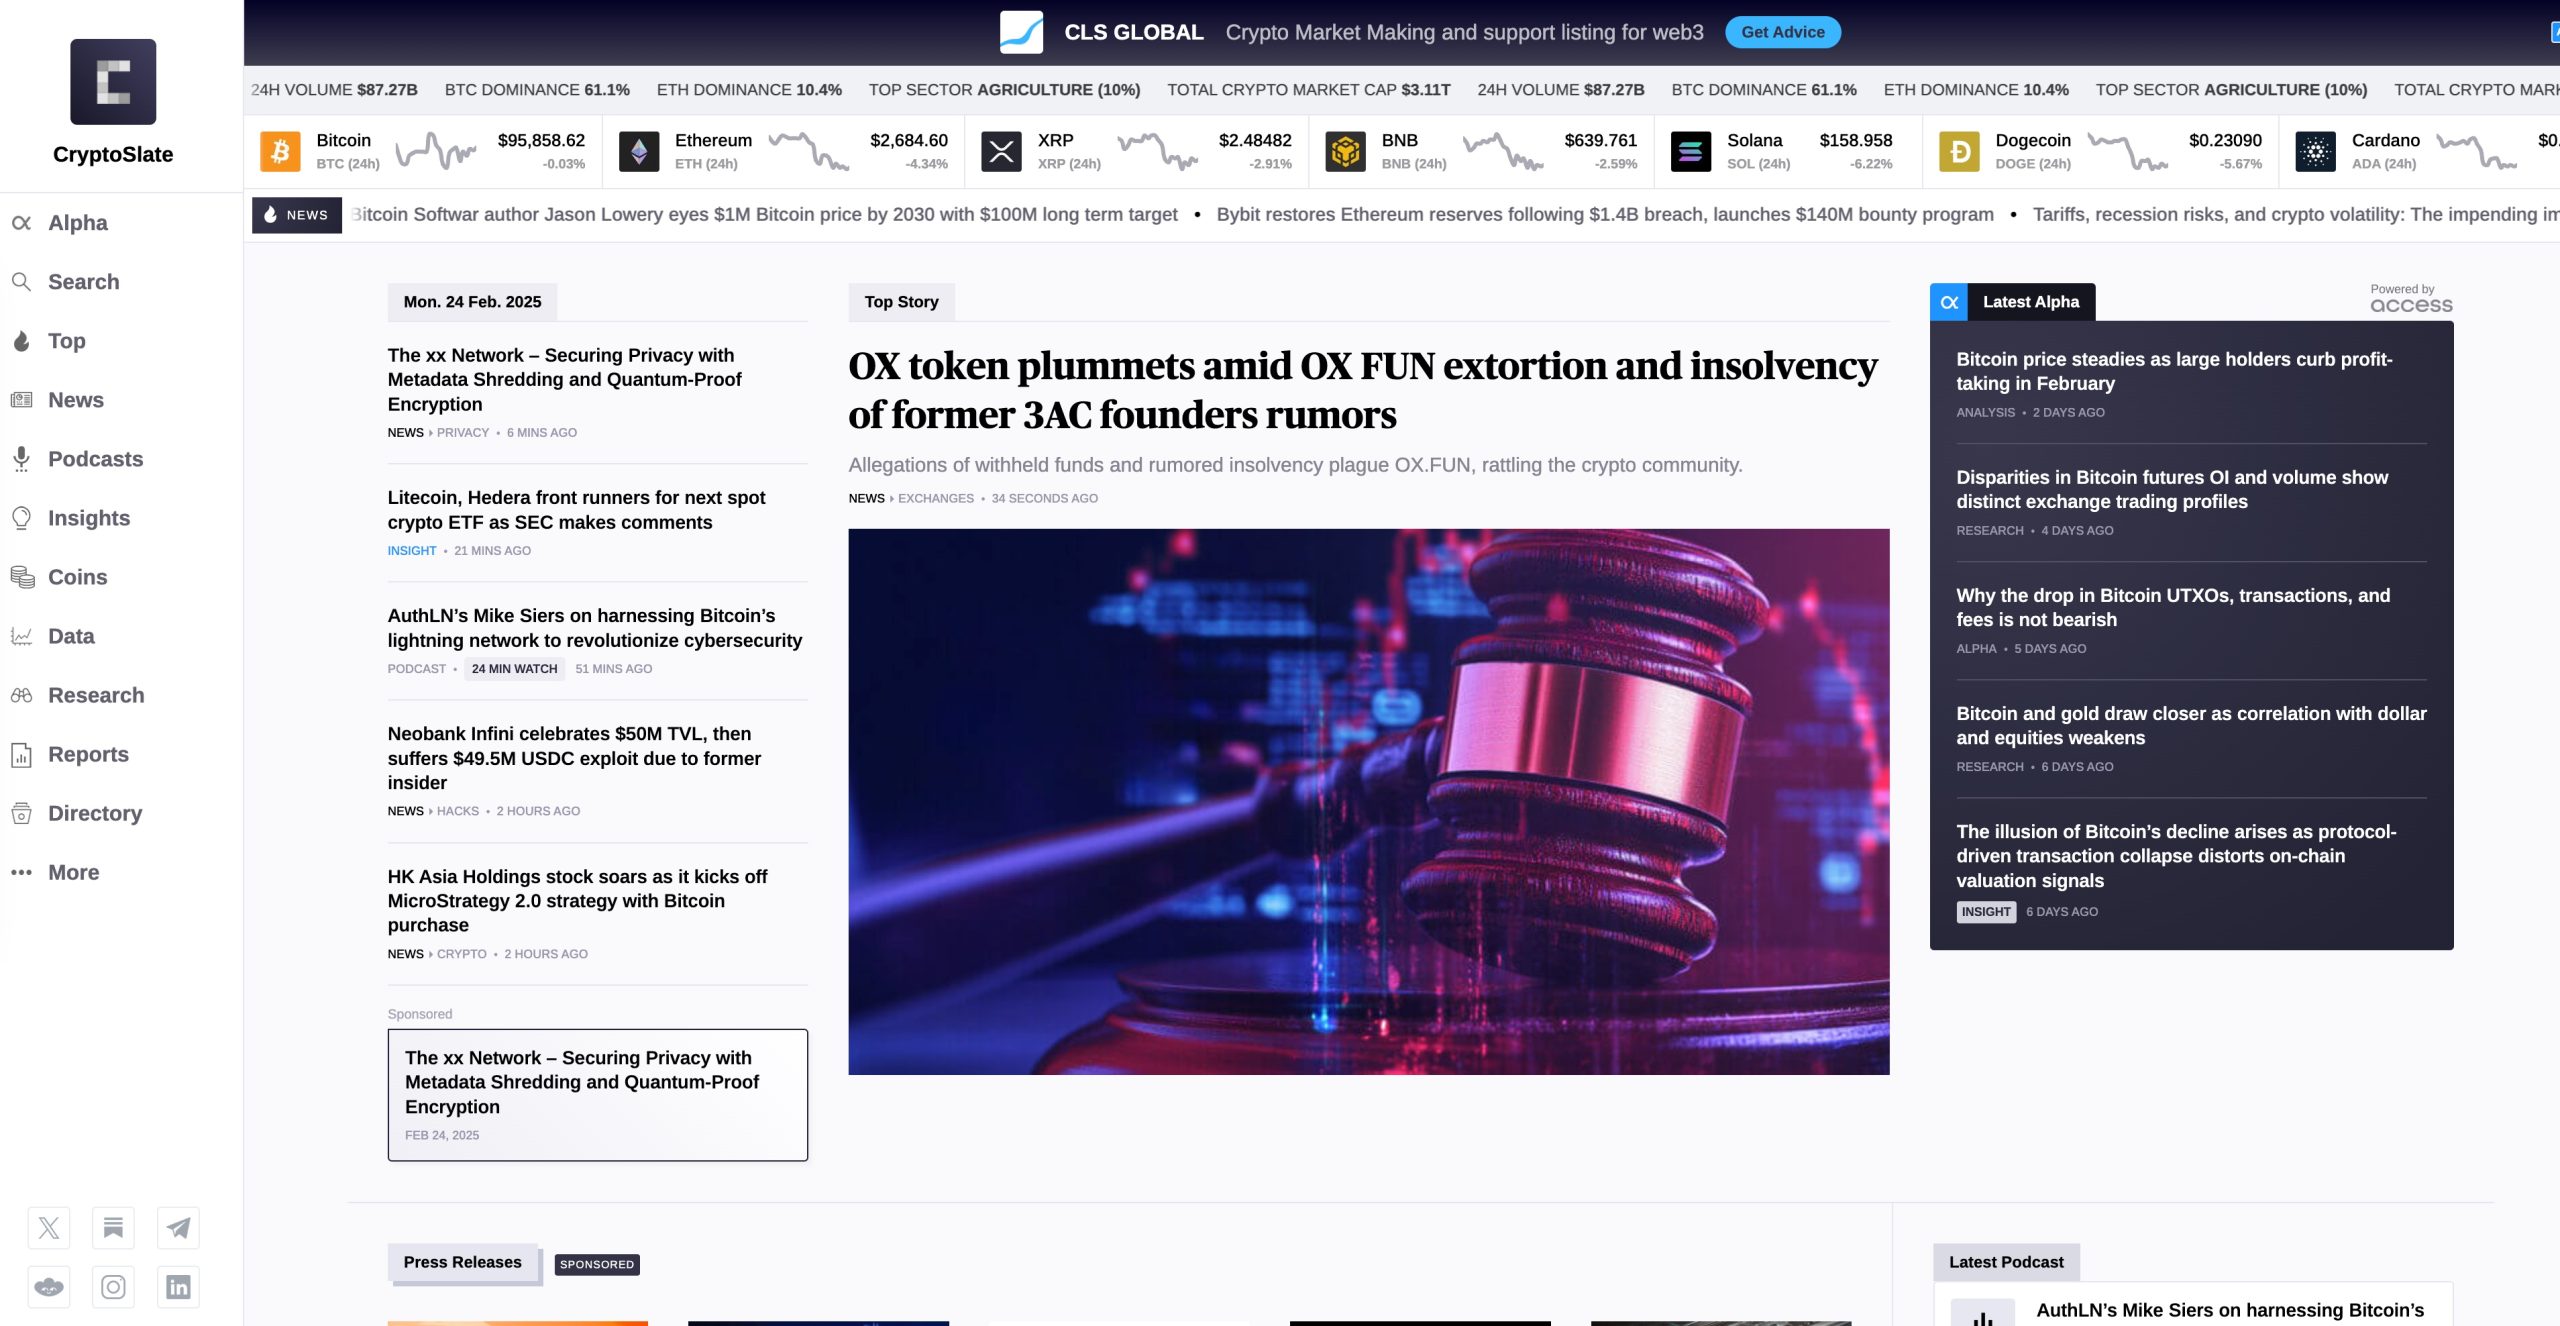Click the Bitcoin orange coin icon
This screenshot has width=2560, height=1326.
coord(280,151)
